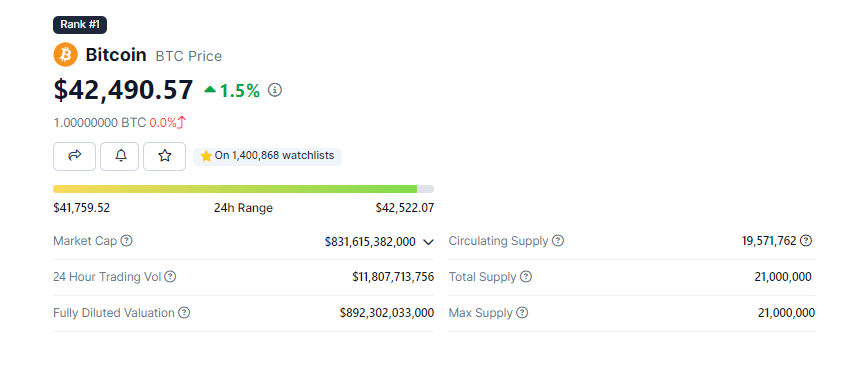Click the $831,615,382,000 value
Image resolution: width=842 pixels, height=373 pixels.
click(x=370, y=242)
